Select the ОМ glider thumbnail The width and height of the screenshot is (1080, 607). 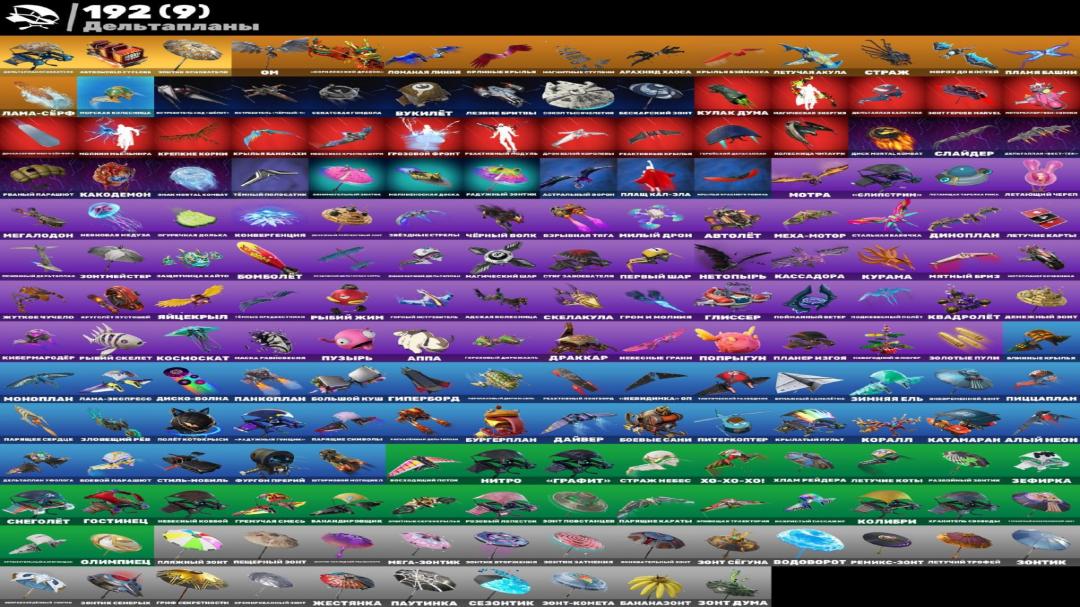click(x=270, y=56)
